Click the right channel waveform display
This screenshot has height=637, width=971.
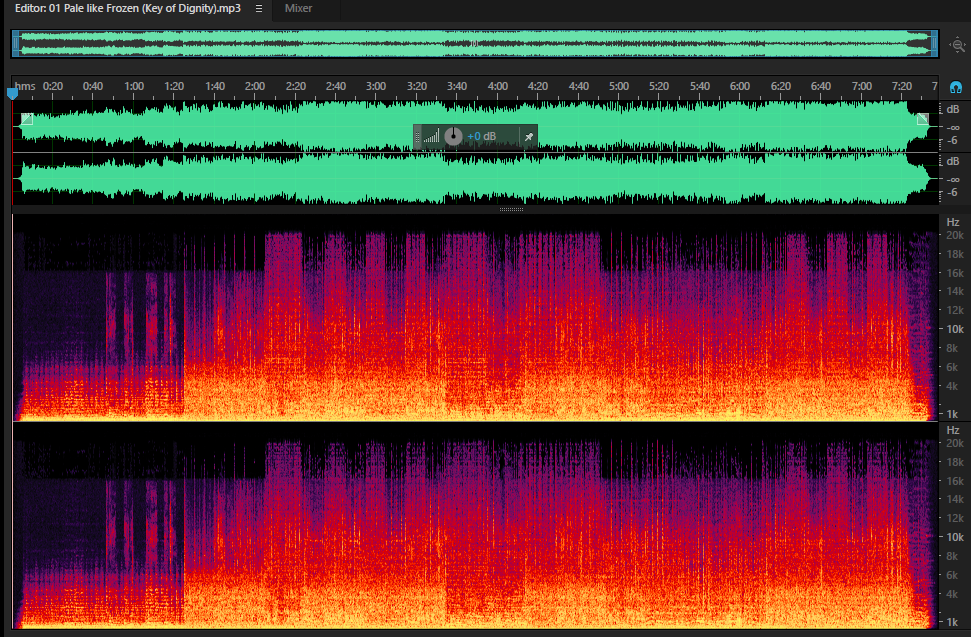pos(475,179)
